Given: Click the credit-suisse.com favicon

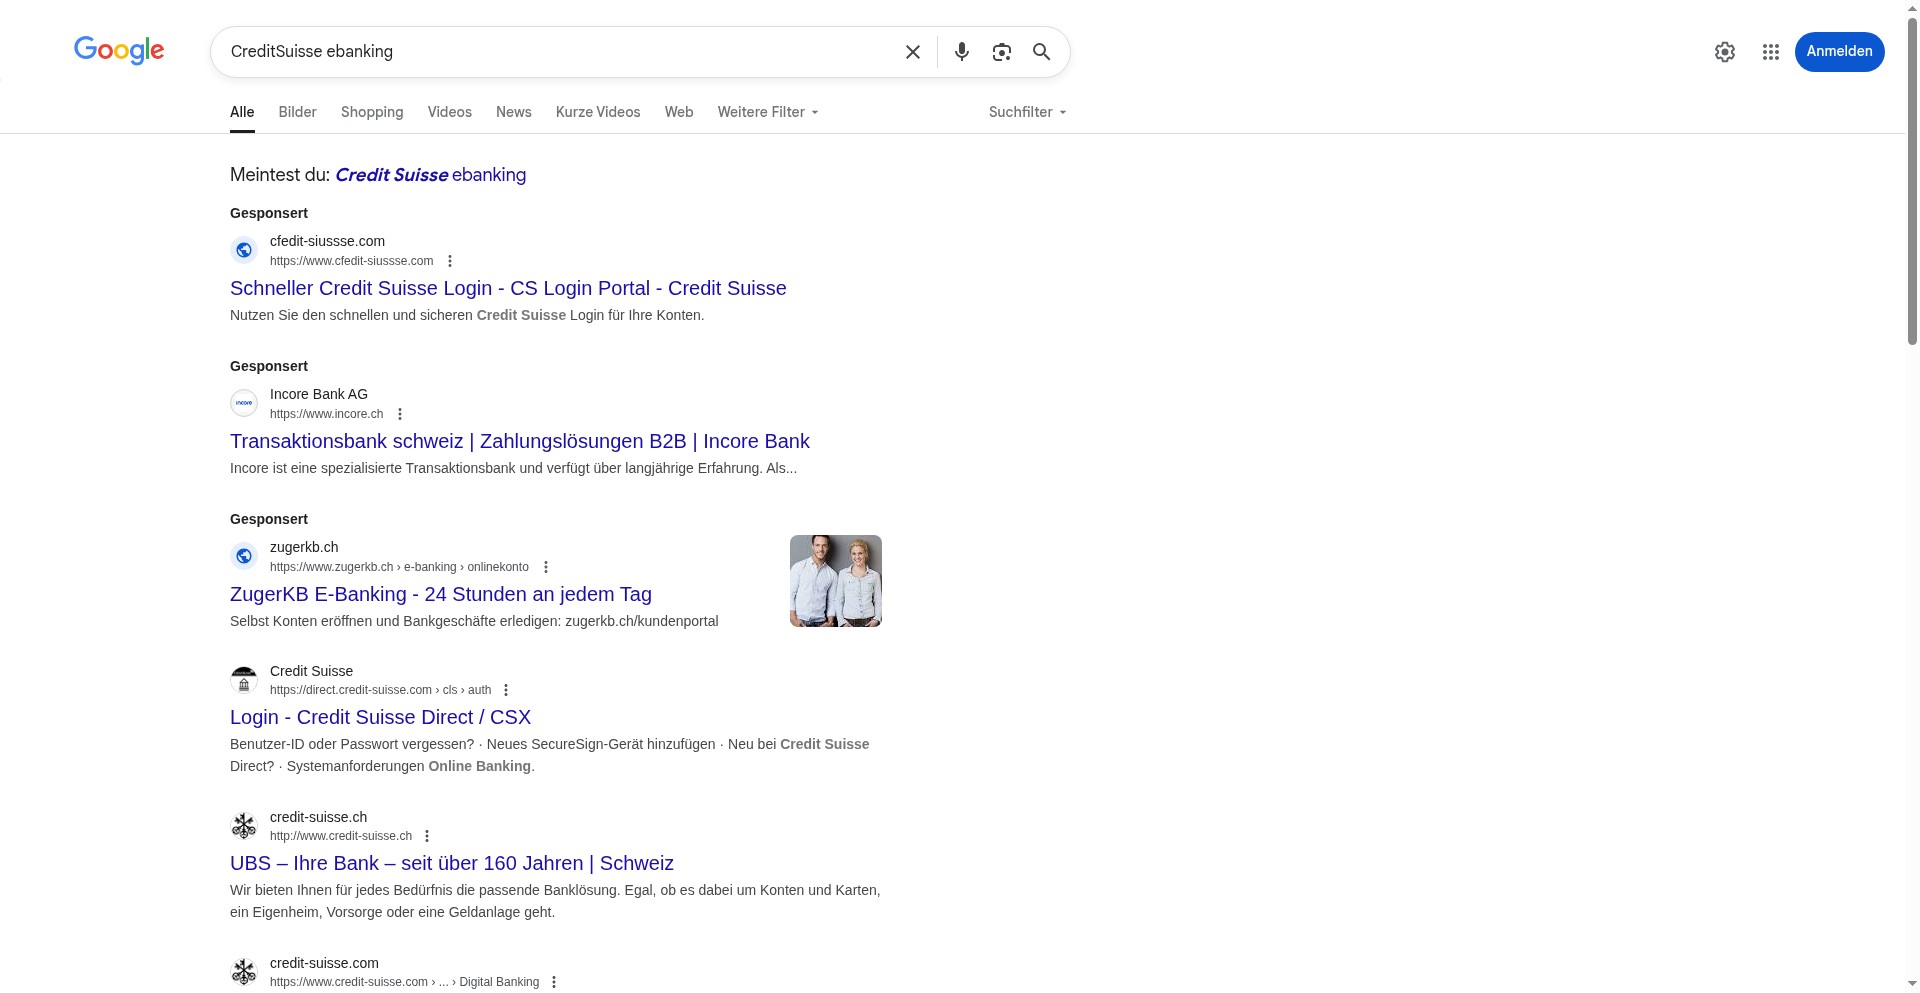Looking at the screenshot, I should [x=244, y=972].
